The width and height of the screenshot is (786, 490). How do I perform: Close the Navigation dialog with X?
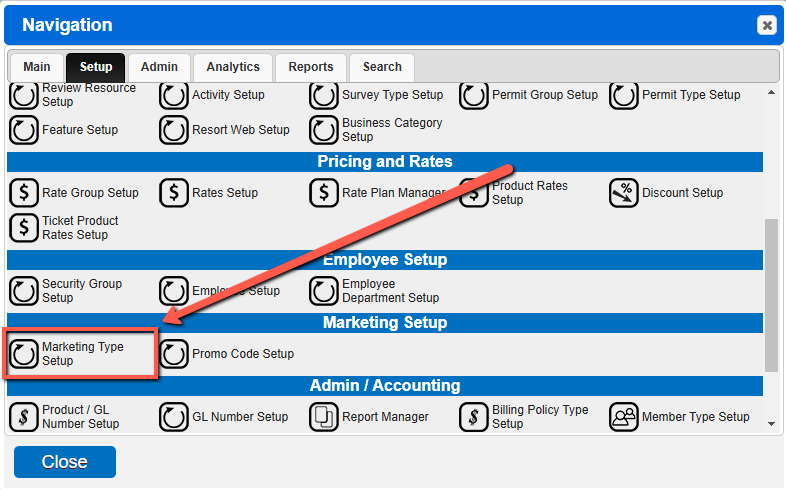[767, 25]
